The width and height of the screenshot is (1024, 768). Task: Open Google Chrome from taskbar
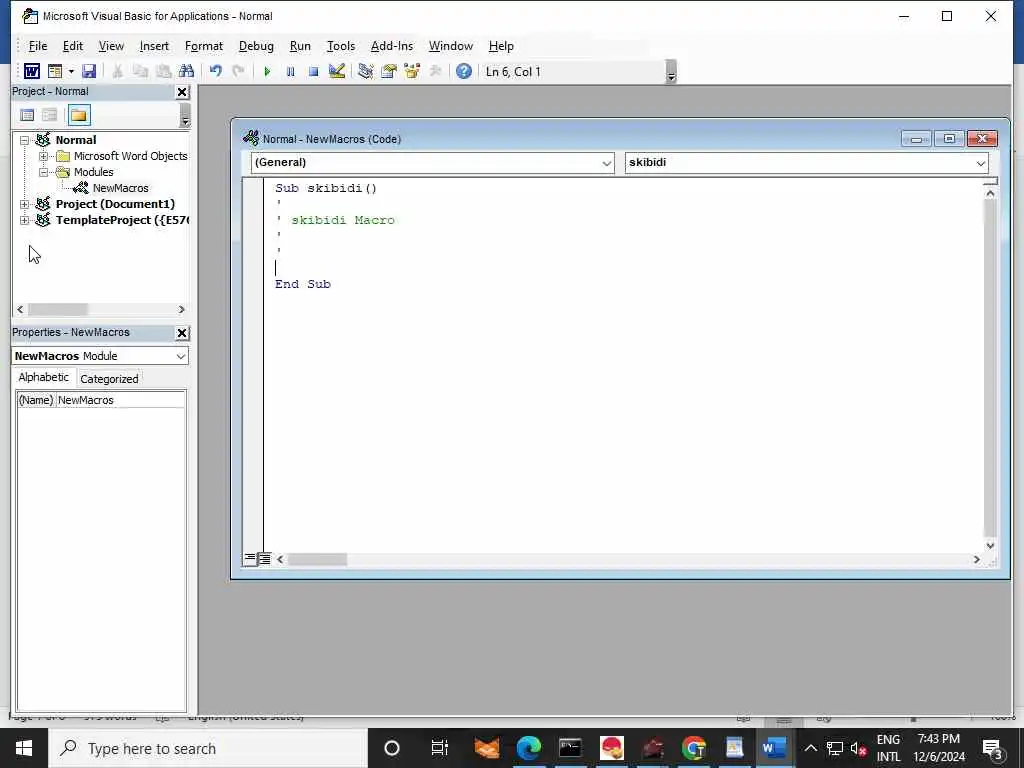[x=694, y=748]
